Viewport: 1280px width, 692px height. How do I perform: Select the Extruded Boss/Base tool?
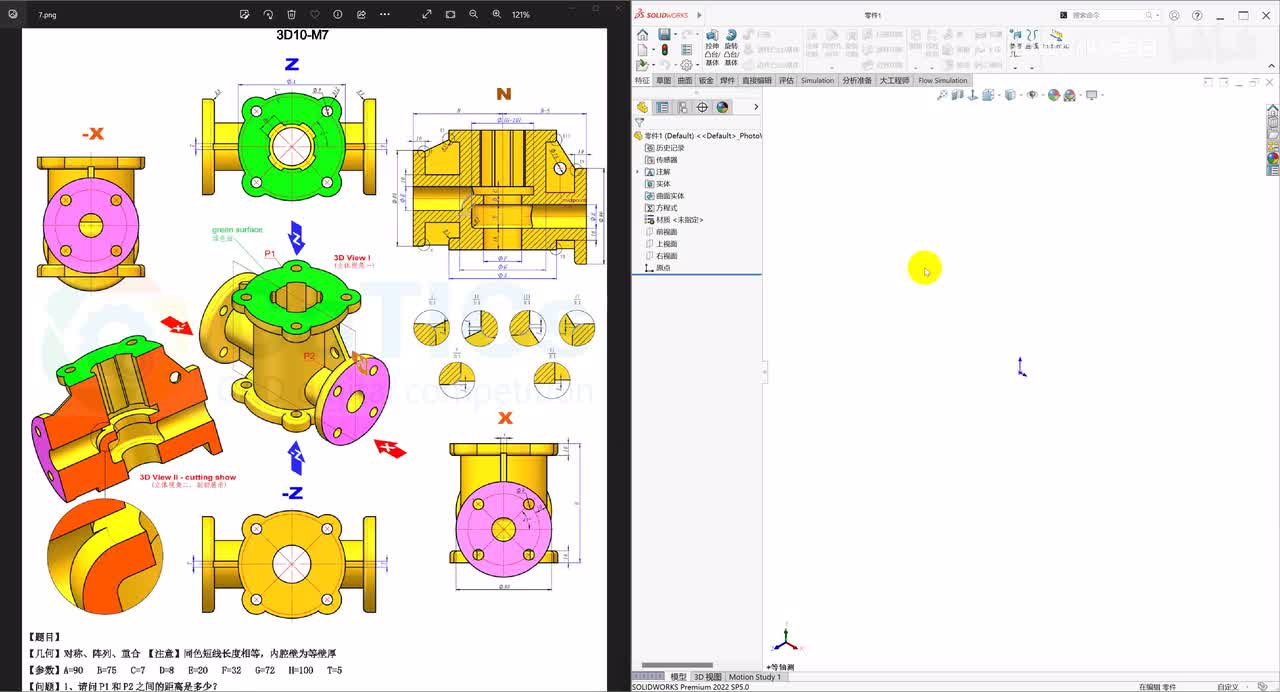(712, 48)
